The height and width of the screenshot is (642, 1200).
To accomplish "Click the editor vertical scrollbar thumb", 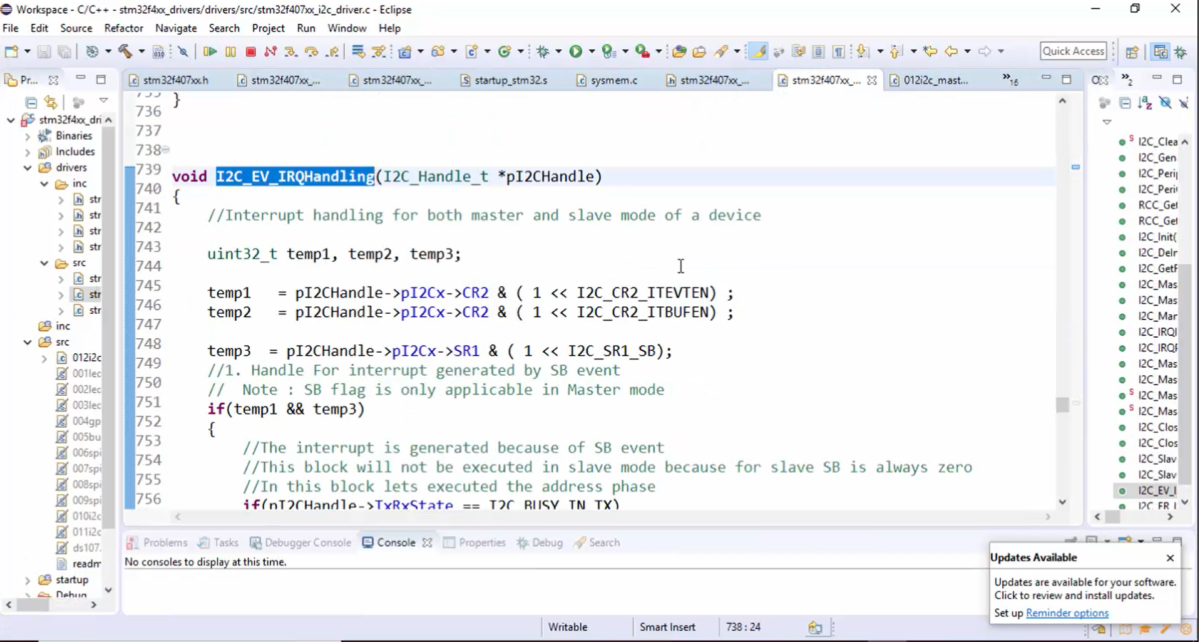I will (x=1062, y=405).
